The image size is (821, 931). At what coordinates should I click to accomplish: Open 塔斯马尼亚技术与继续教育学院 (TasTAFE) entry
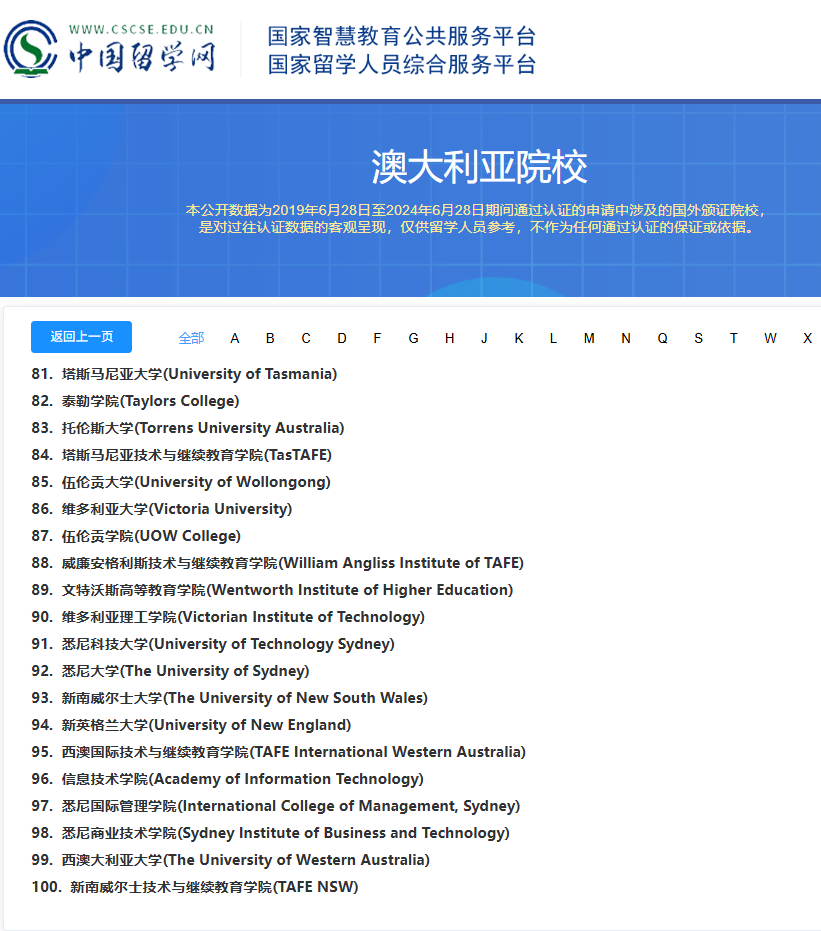coord(182,455)
